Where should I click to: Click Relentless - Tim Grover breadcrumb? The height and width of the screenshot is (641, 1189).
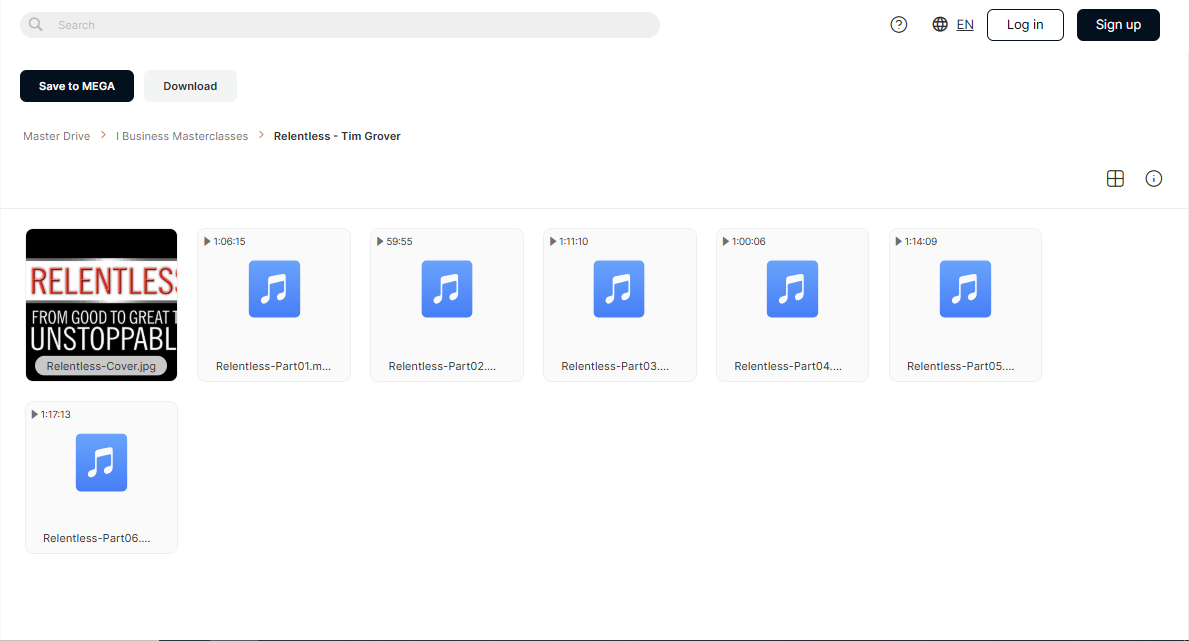click(337, 136)
